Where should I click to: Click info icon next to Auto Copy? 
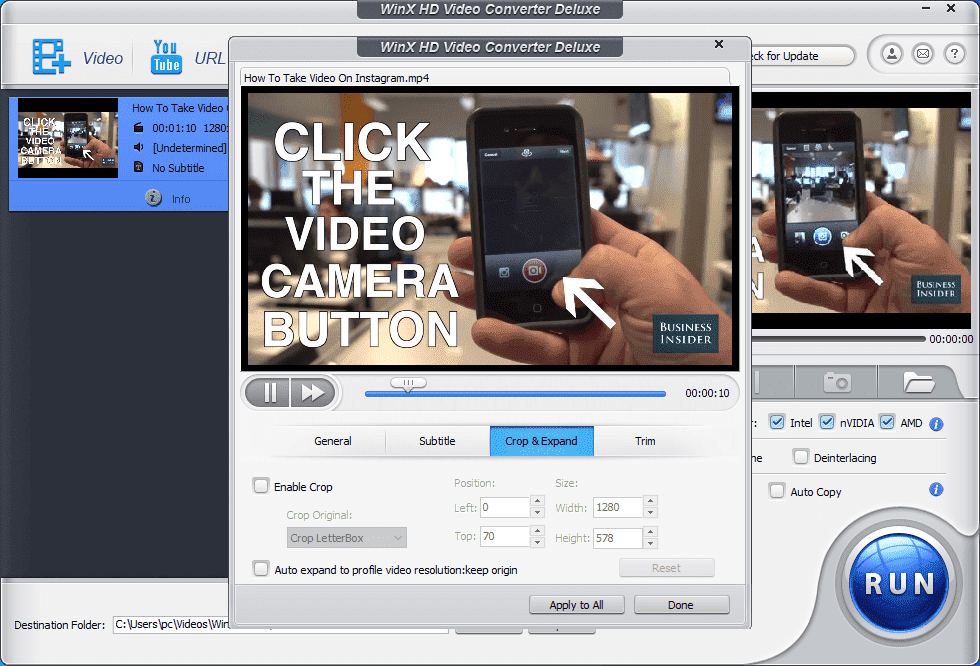pos(936,489)
